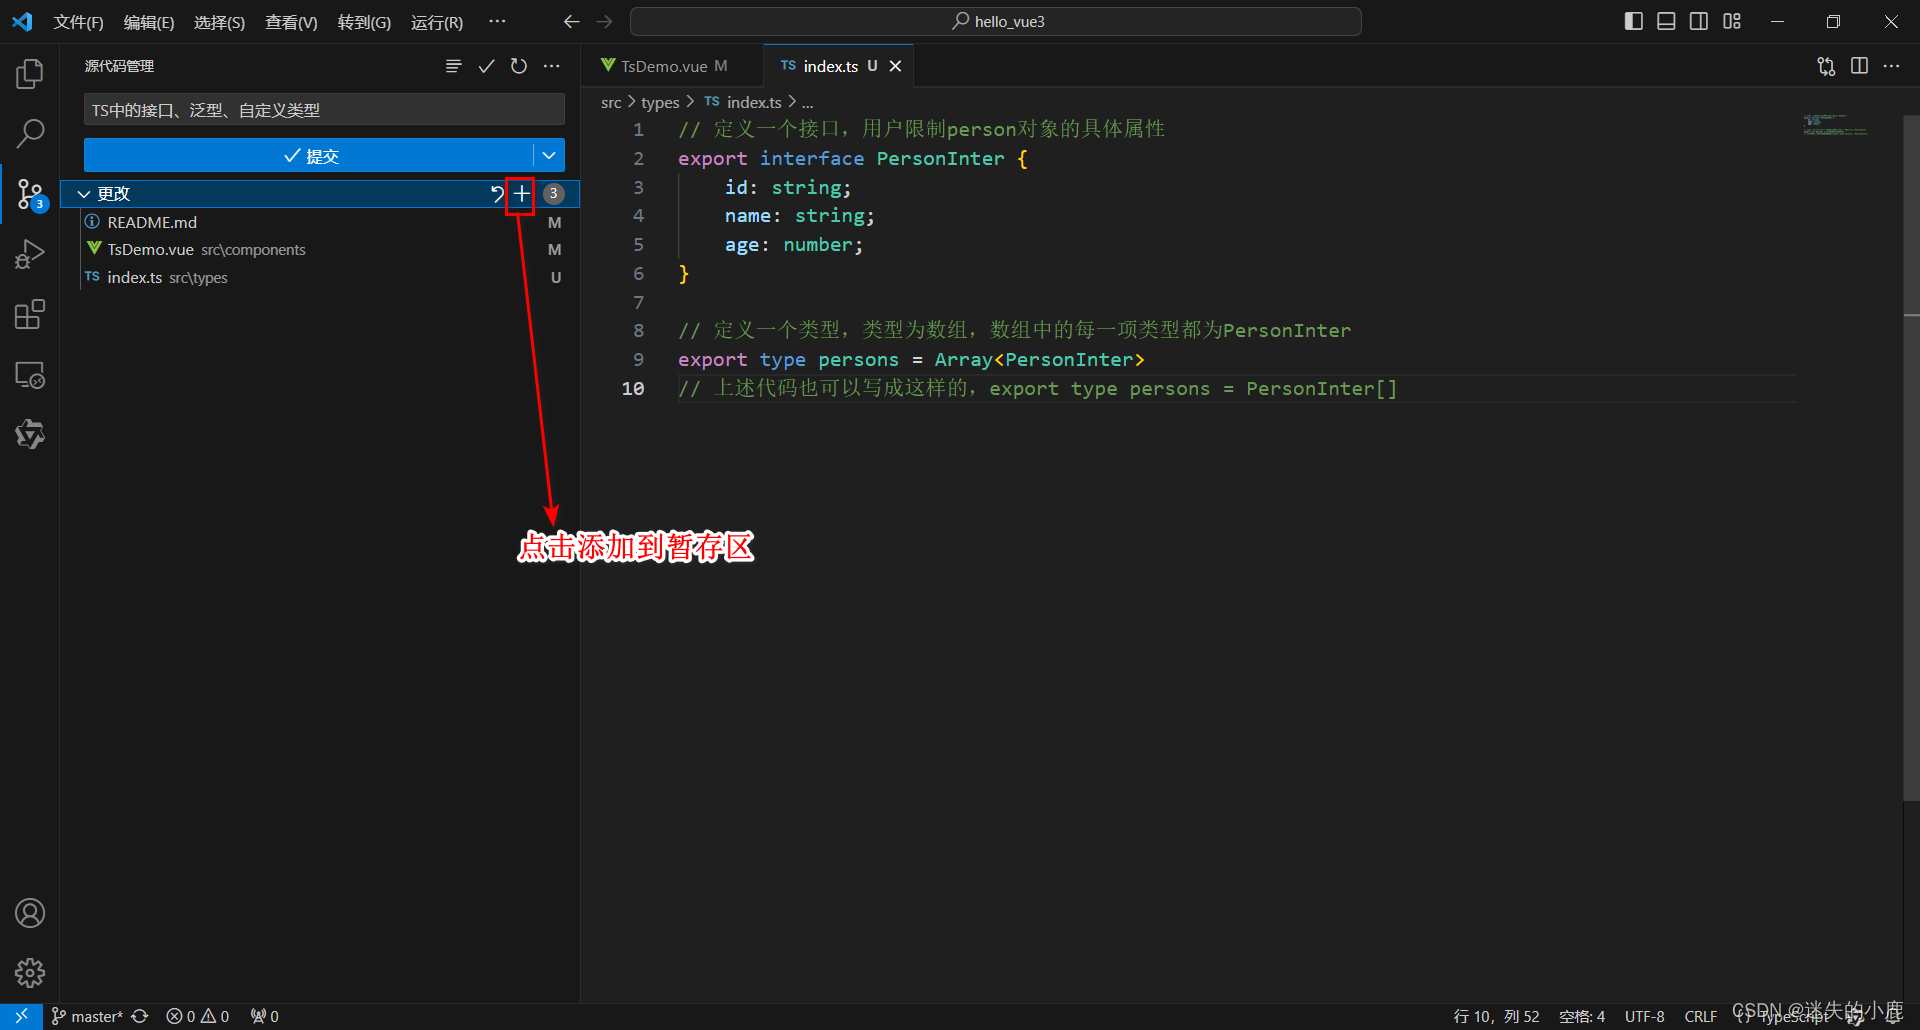This screenshot has height=1030, width=1920.
Task: Click the editor vertical scrollbar
Action: (x=1911, y=460)
